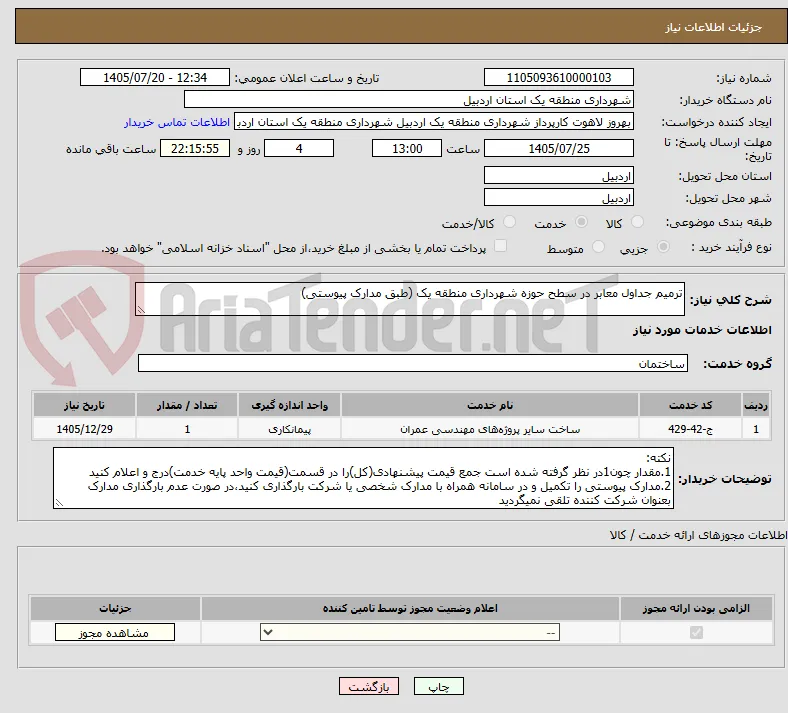The height and width of the screenshot is (713, 788).
Task: Toggle the mandatory license checkbox
Action: point(696,632)
